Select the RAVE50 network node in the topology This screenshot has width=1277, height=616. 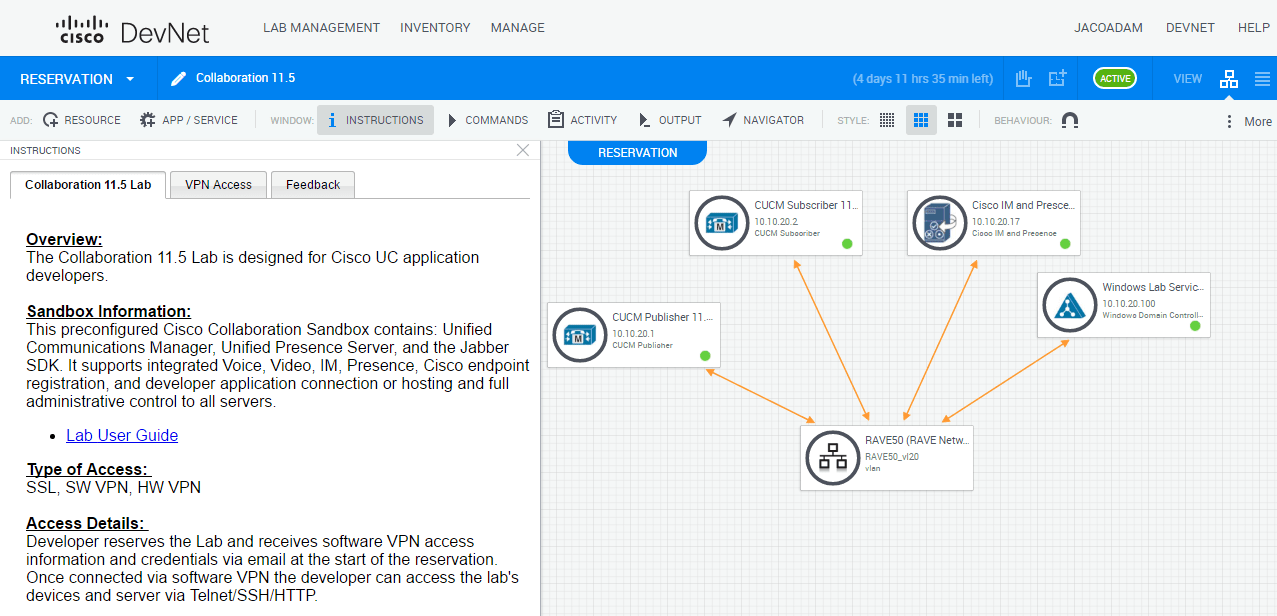(885, 457)
